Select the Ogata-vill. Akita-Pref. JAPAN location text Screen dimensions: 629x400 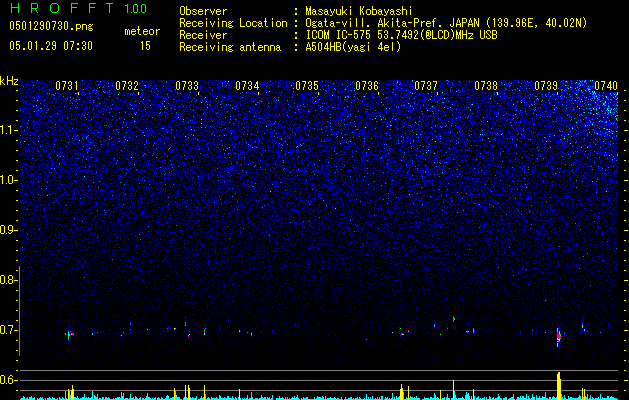click(x=446, y=23)
